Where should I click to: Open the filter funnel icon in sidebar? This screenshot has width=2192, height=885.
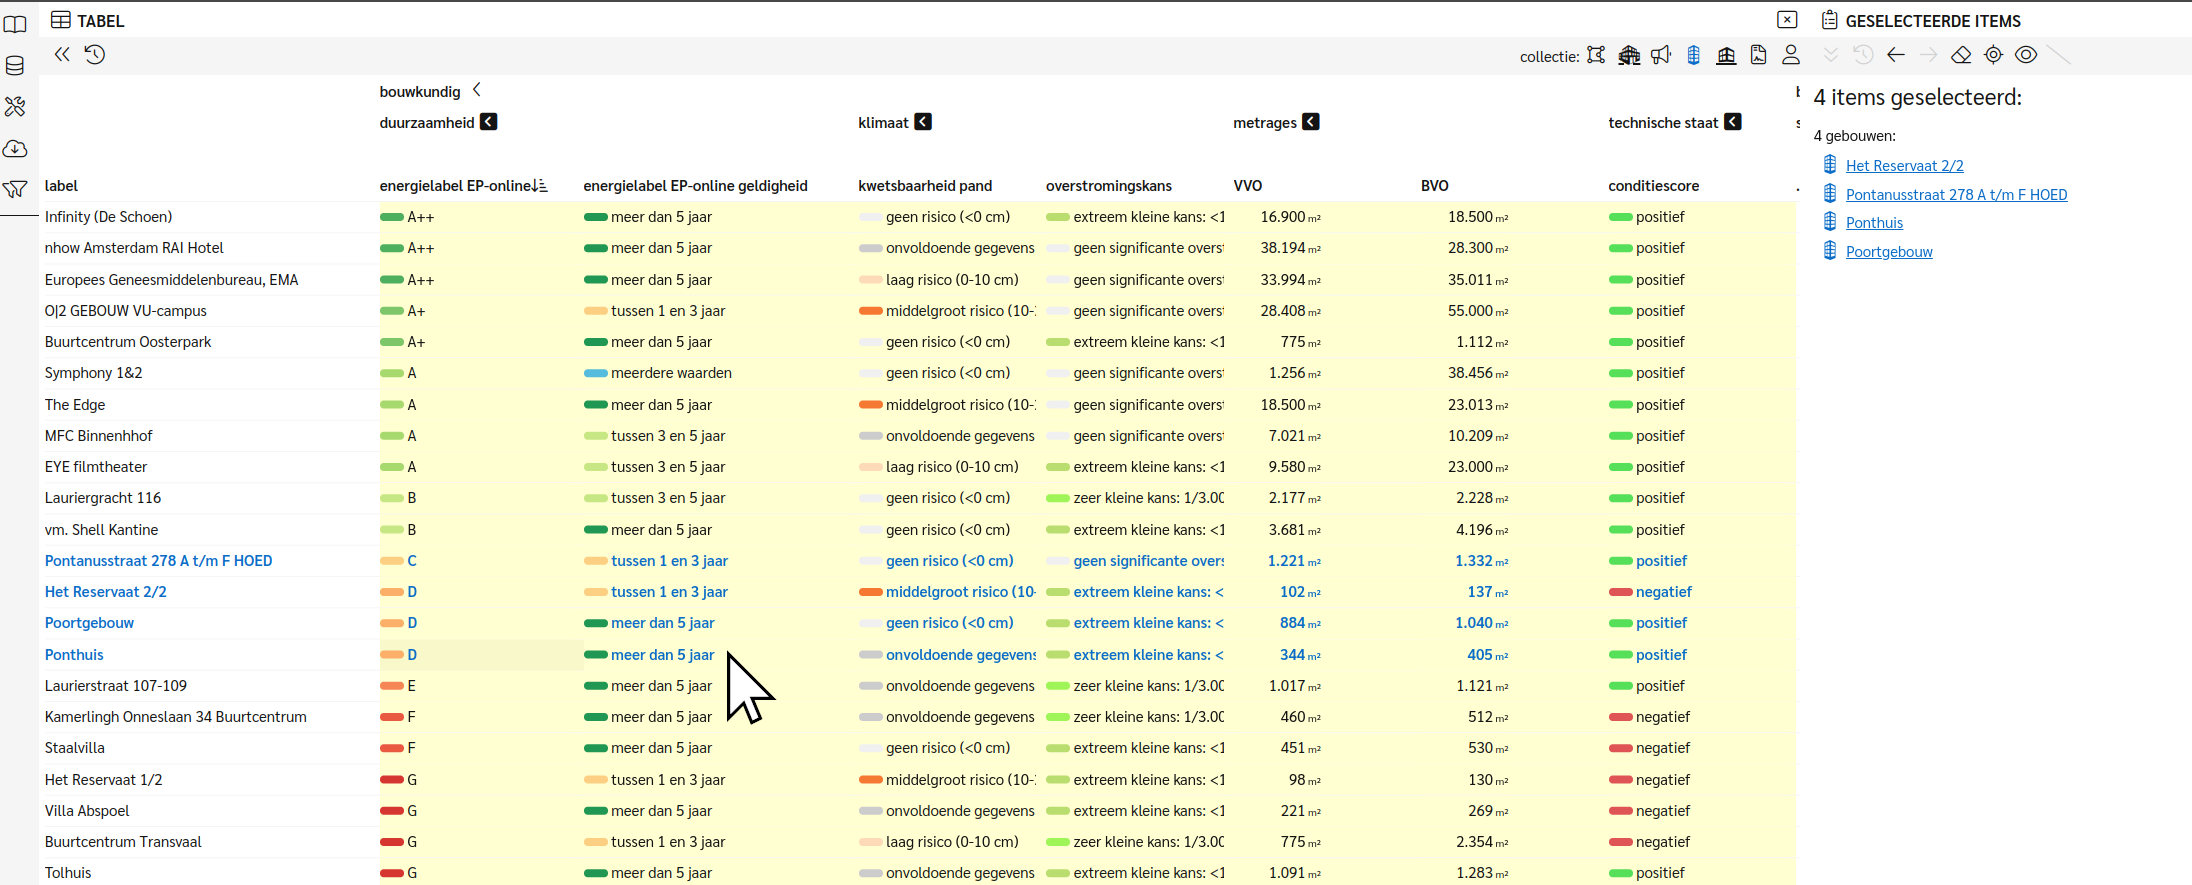15,189
